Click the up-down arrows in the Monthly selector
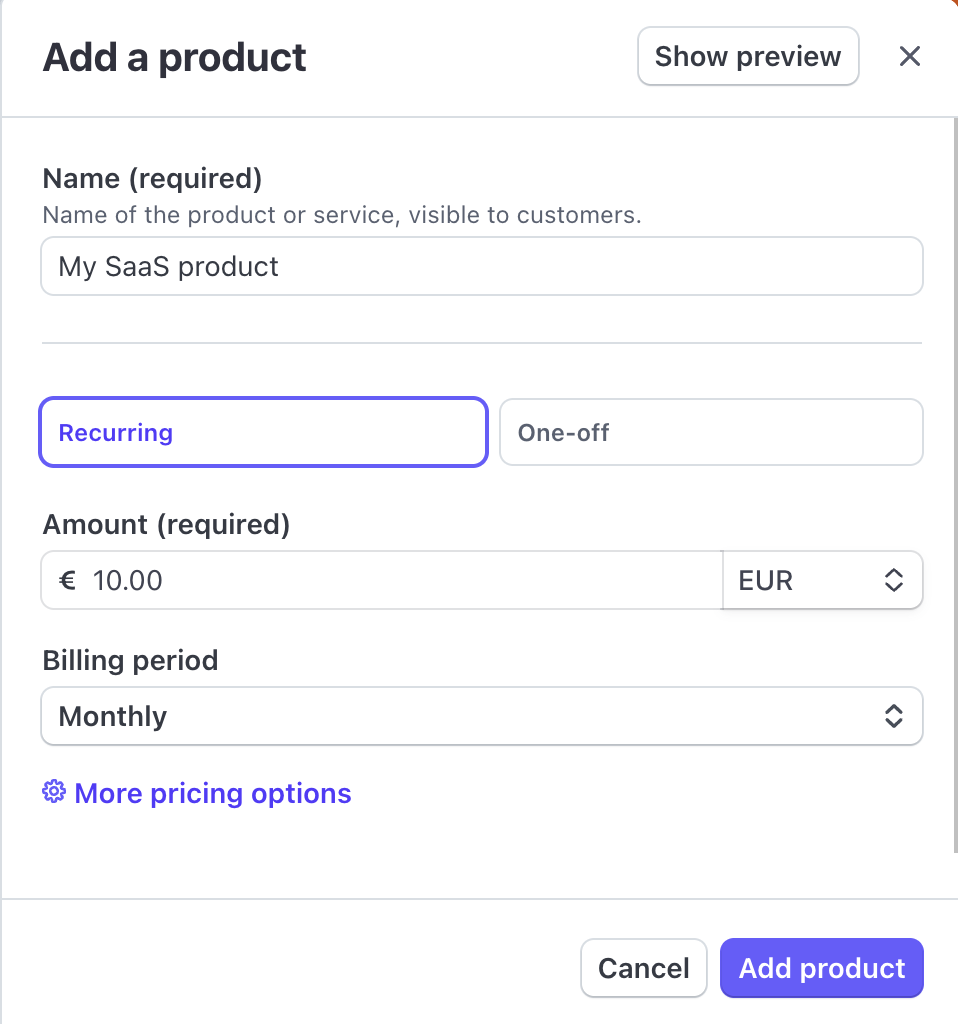The image size is (958, 1024). [x=894, y=716]
